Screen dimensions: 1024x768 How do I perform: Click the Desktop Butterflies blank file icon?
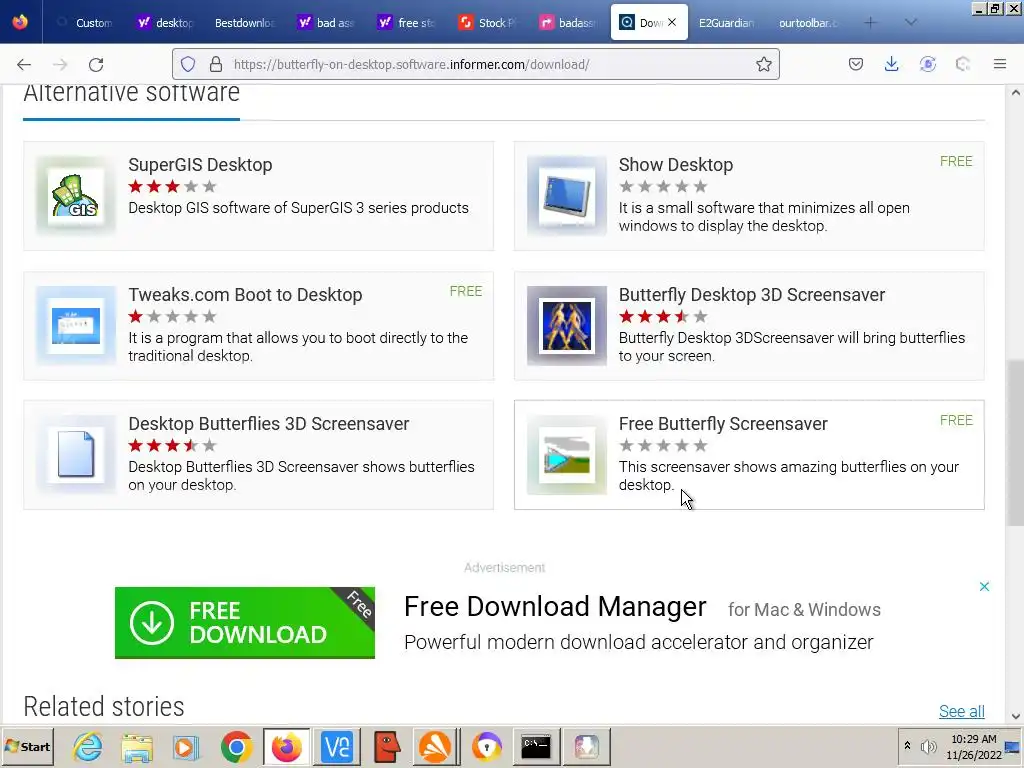click(x=76, y=455)
